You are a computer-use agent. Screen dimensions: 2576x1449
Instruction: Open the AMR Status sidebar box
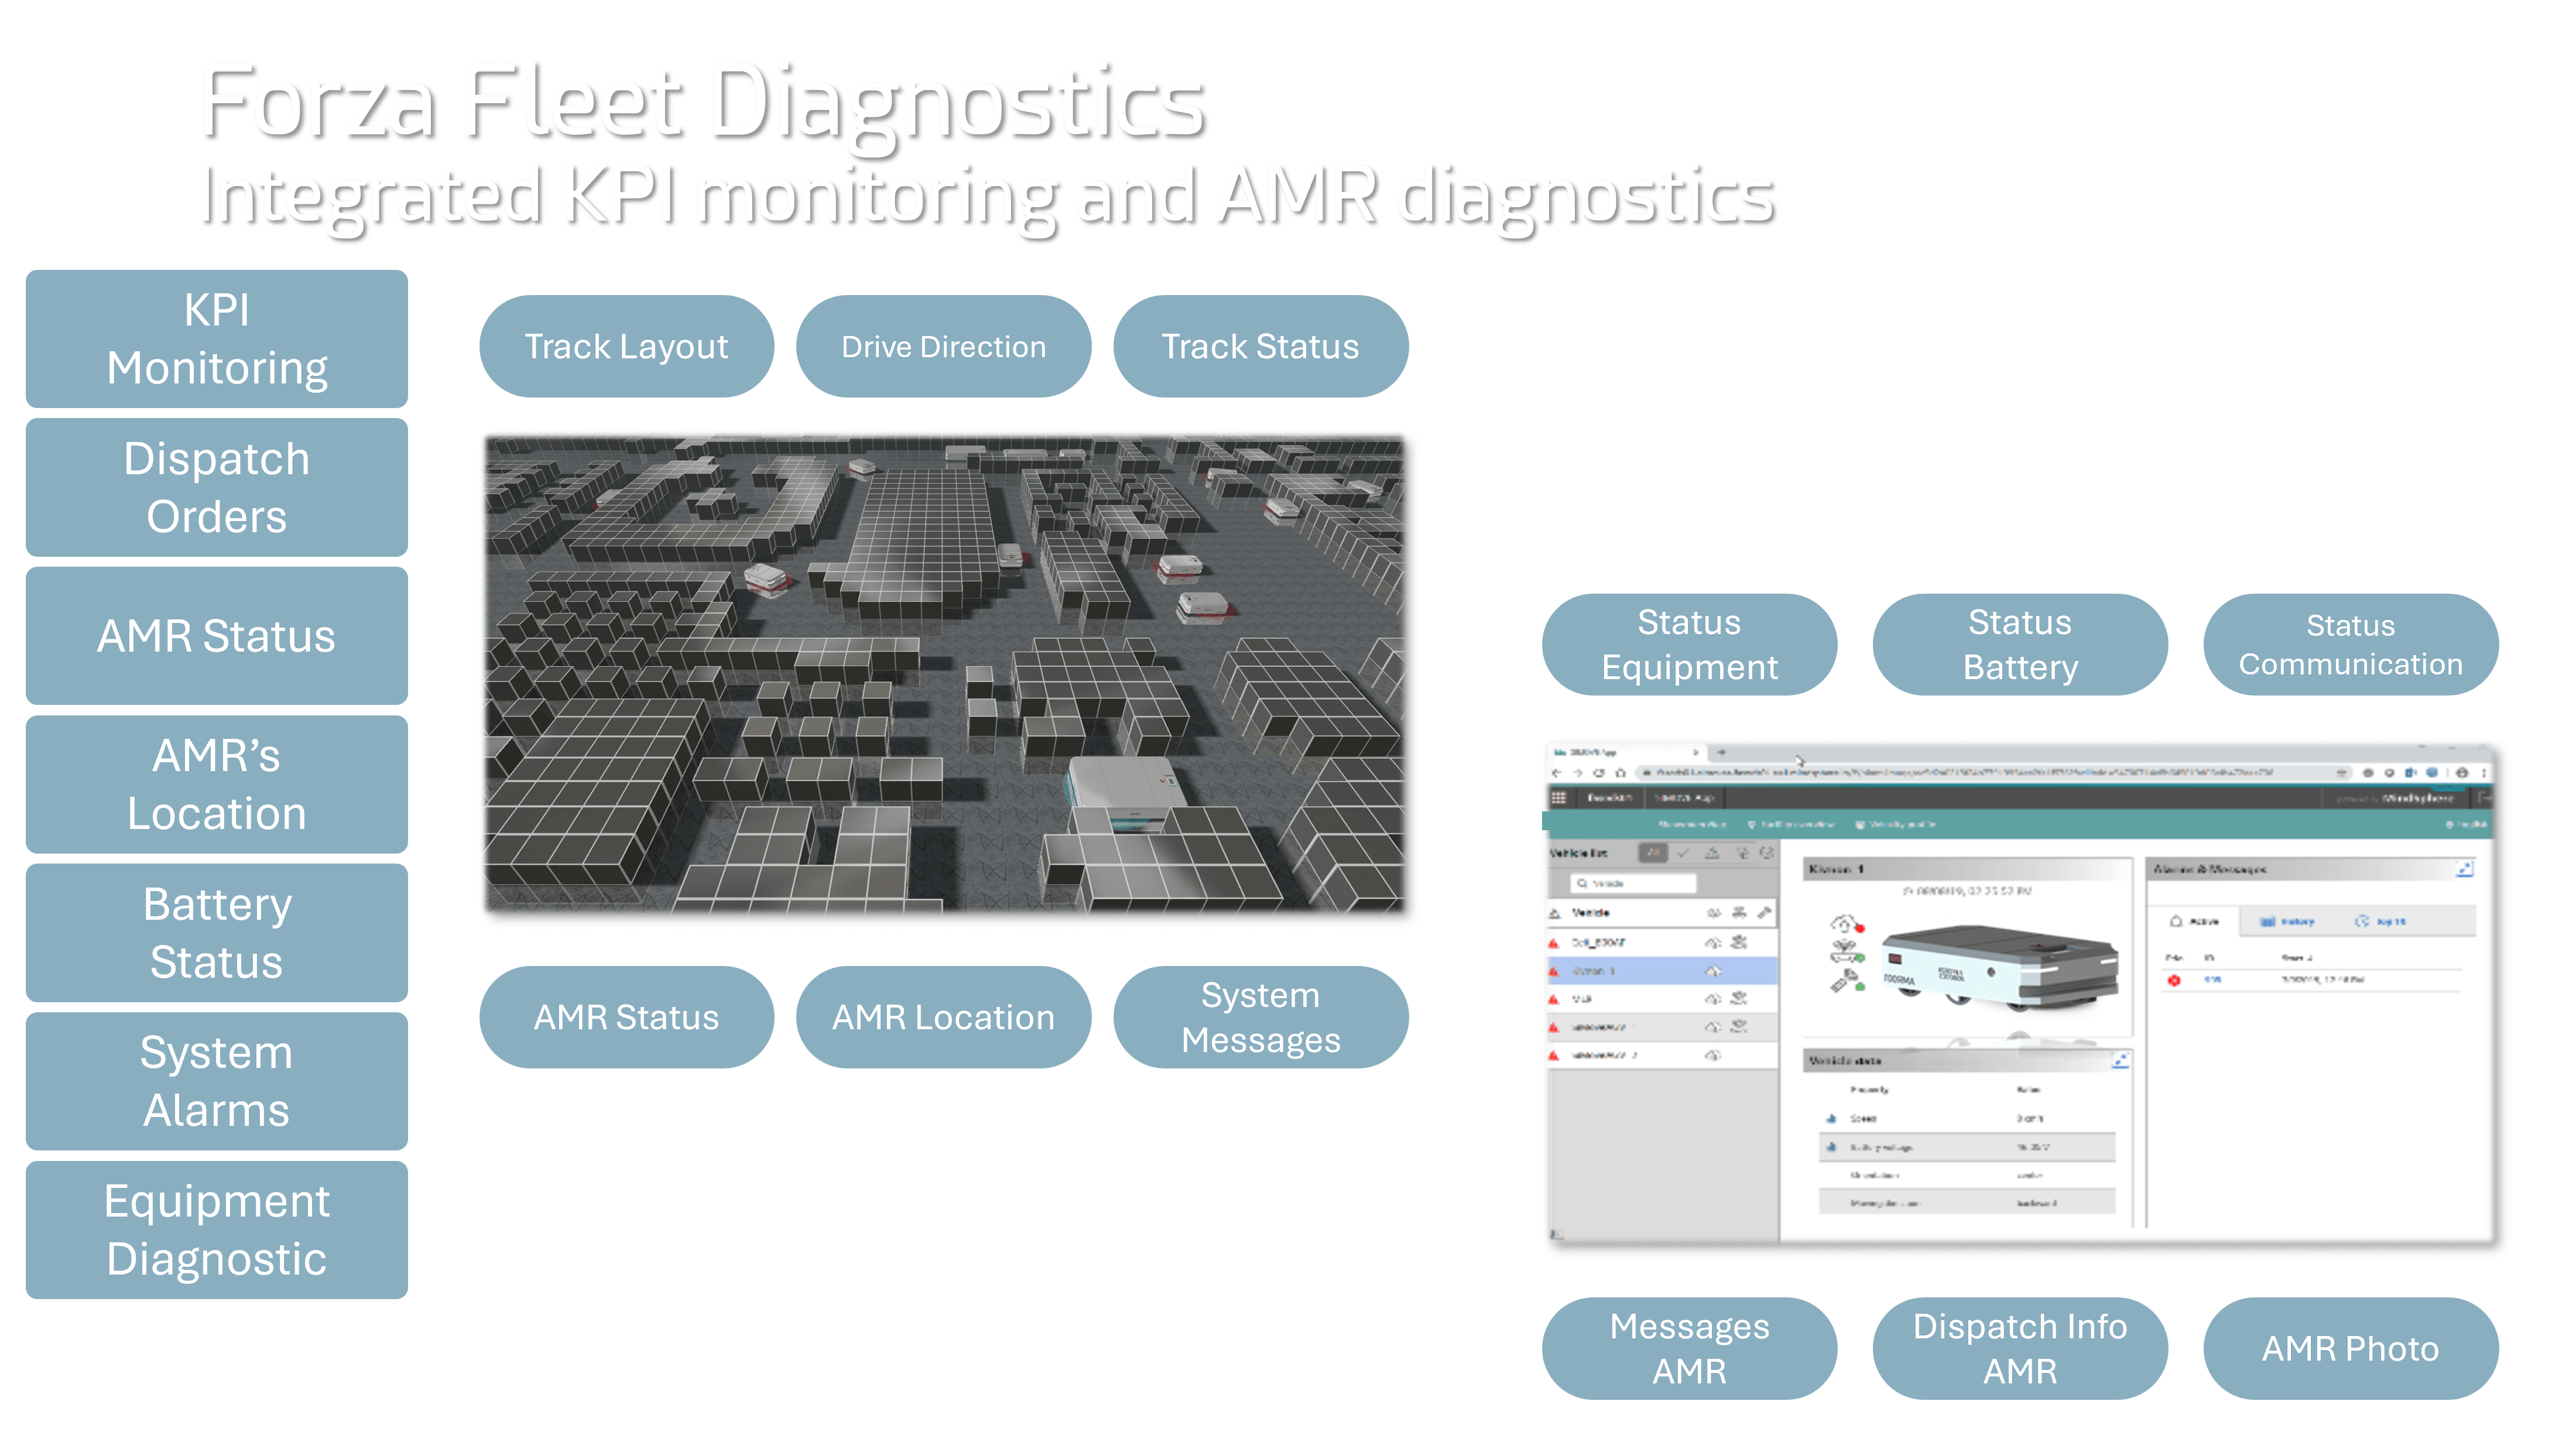[217, 636]
